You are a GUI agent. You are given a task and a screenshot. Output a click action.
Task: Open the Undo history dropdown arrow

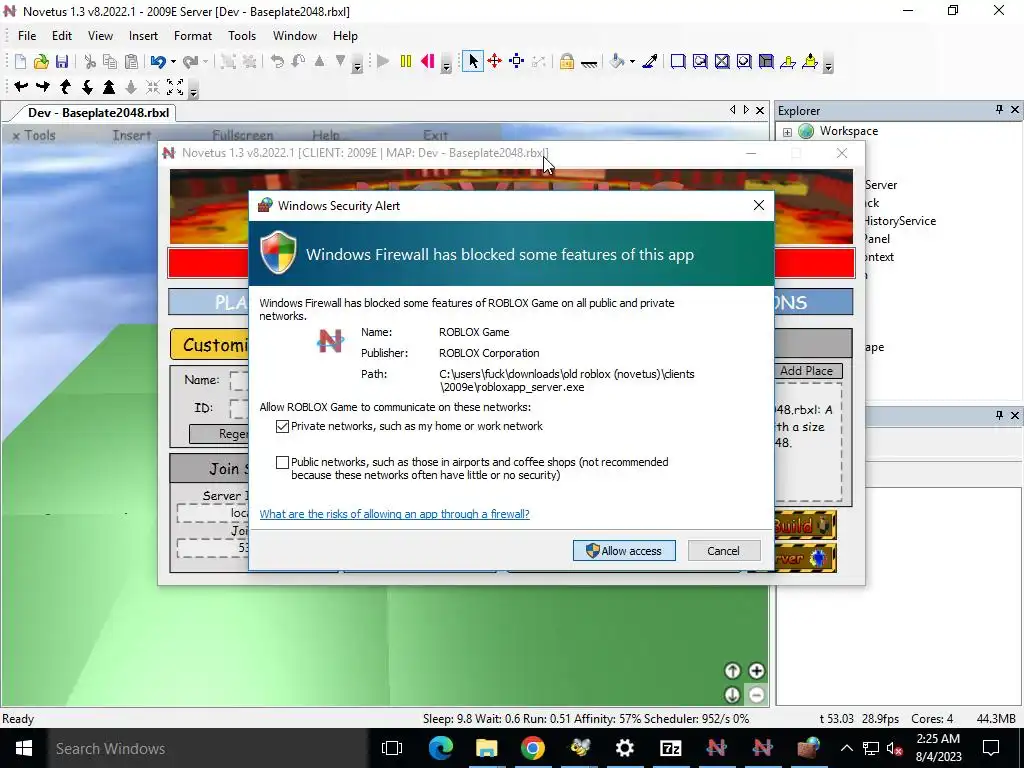click(173, 62)
